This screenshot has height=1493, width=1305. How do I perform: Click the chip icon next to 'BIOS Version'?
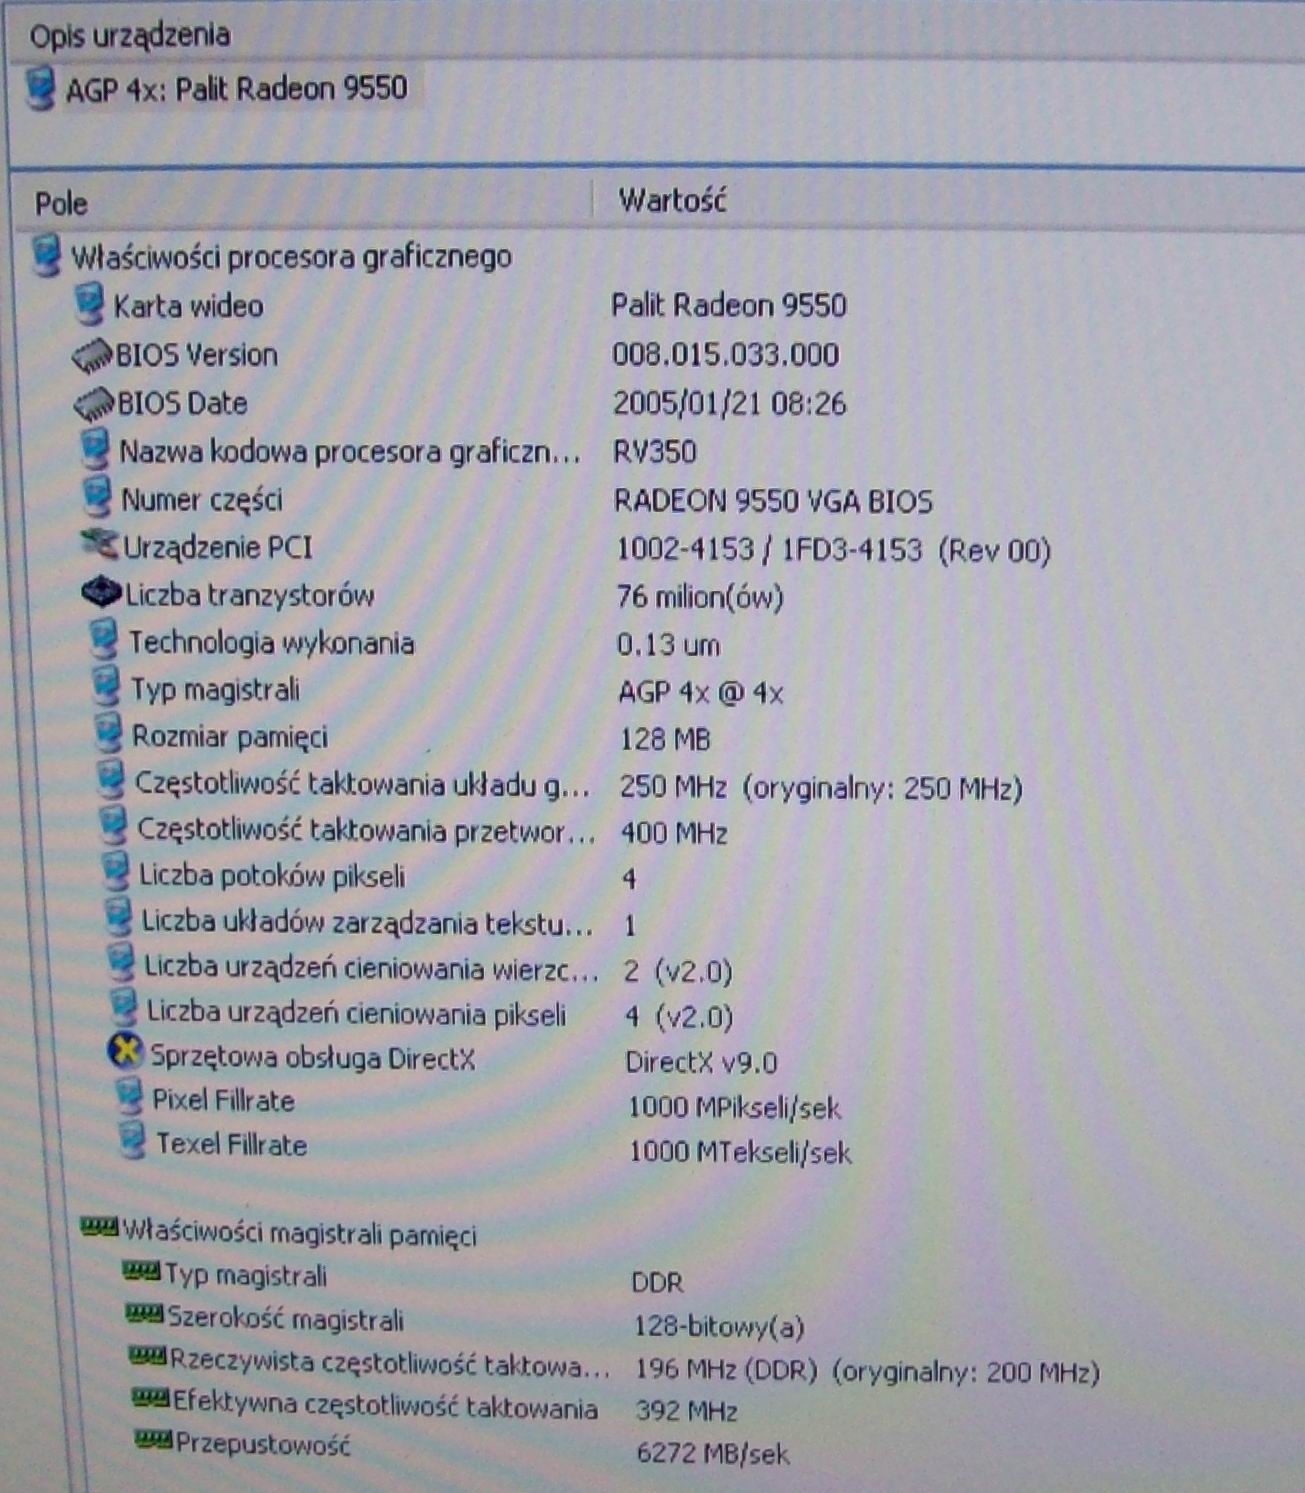click(x=92, y=354)
